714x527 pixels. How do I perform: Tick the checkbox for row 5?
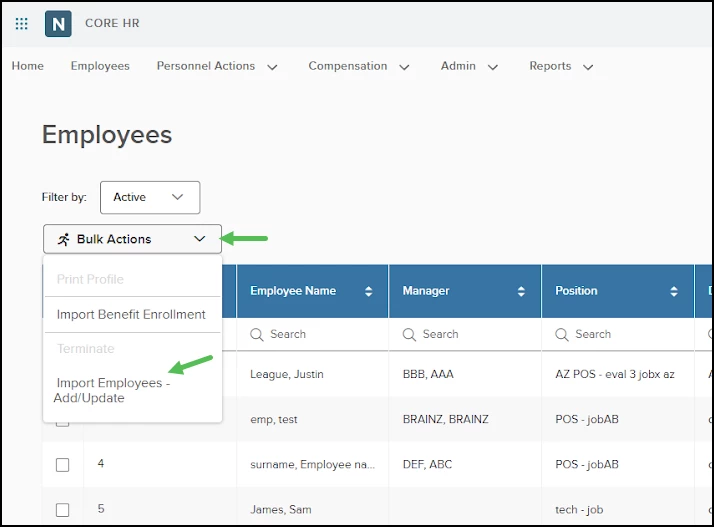[62, 510]
